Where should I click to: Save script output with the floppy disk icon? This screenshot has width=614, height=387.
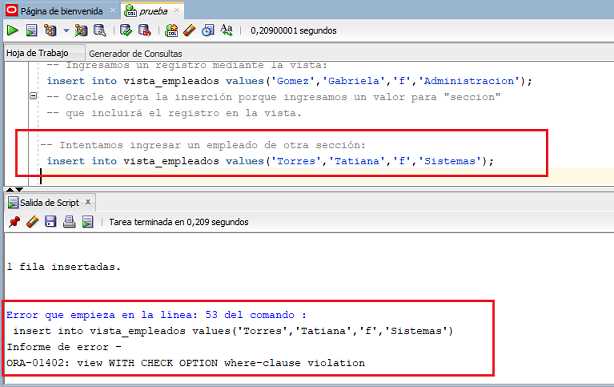coord(51,222)
